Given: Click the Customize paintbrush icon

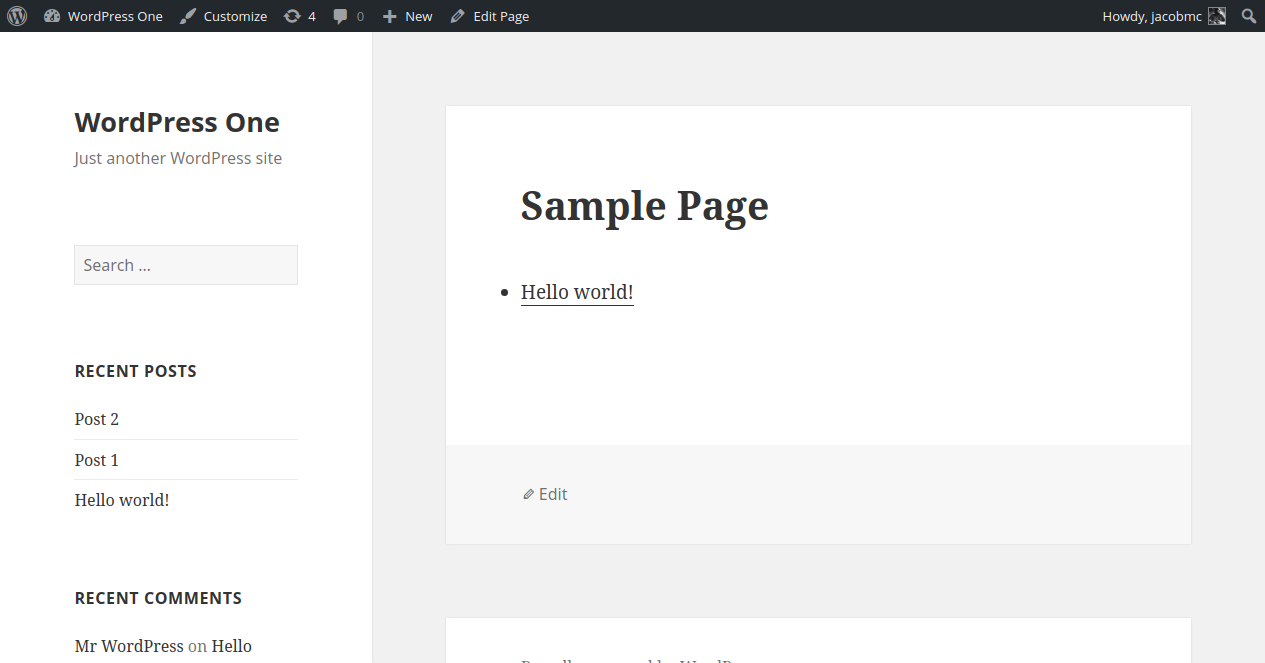Looking at the screenshot, I should tap(188, 16).
